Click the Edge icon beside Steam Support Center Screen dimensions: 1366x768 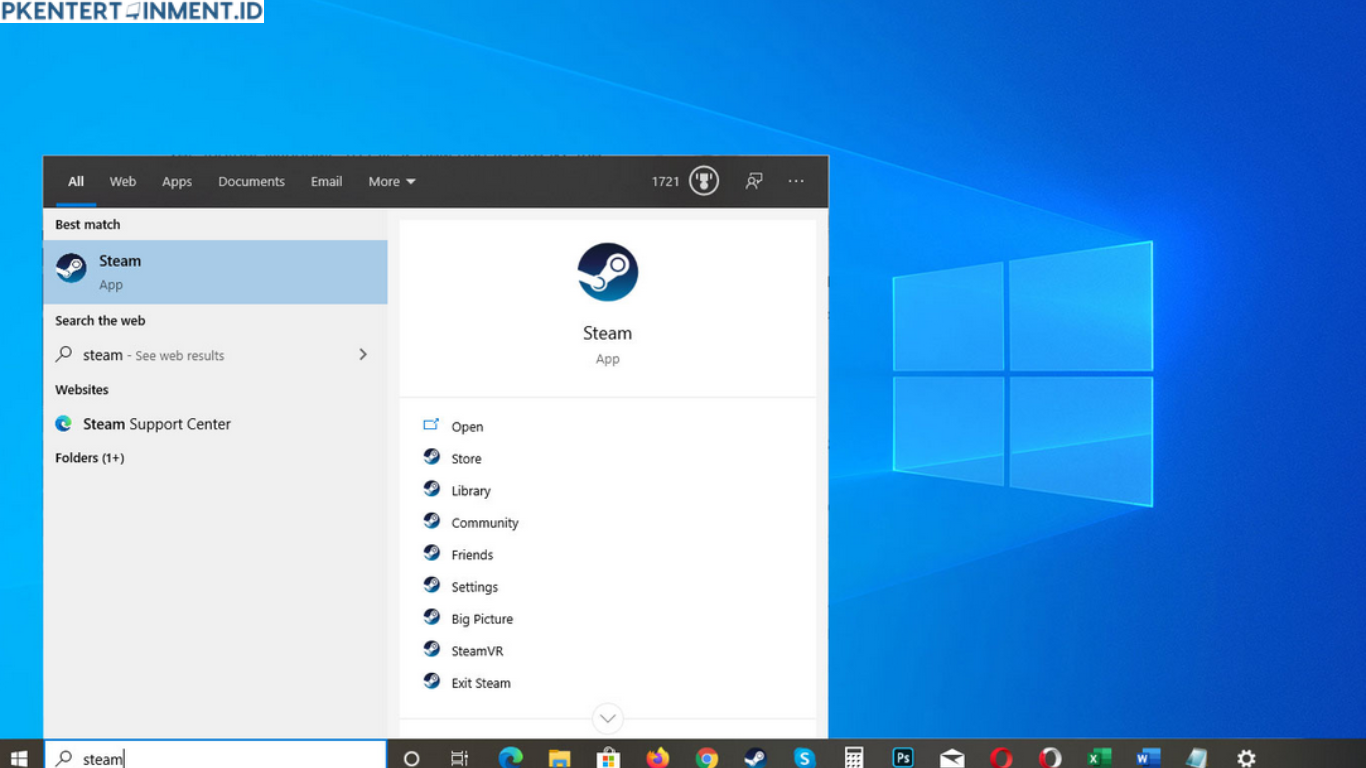[64, 424]
